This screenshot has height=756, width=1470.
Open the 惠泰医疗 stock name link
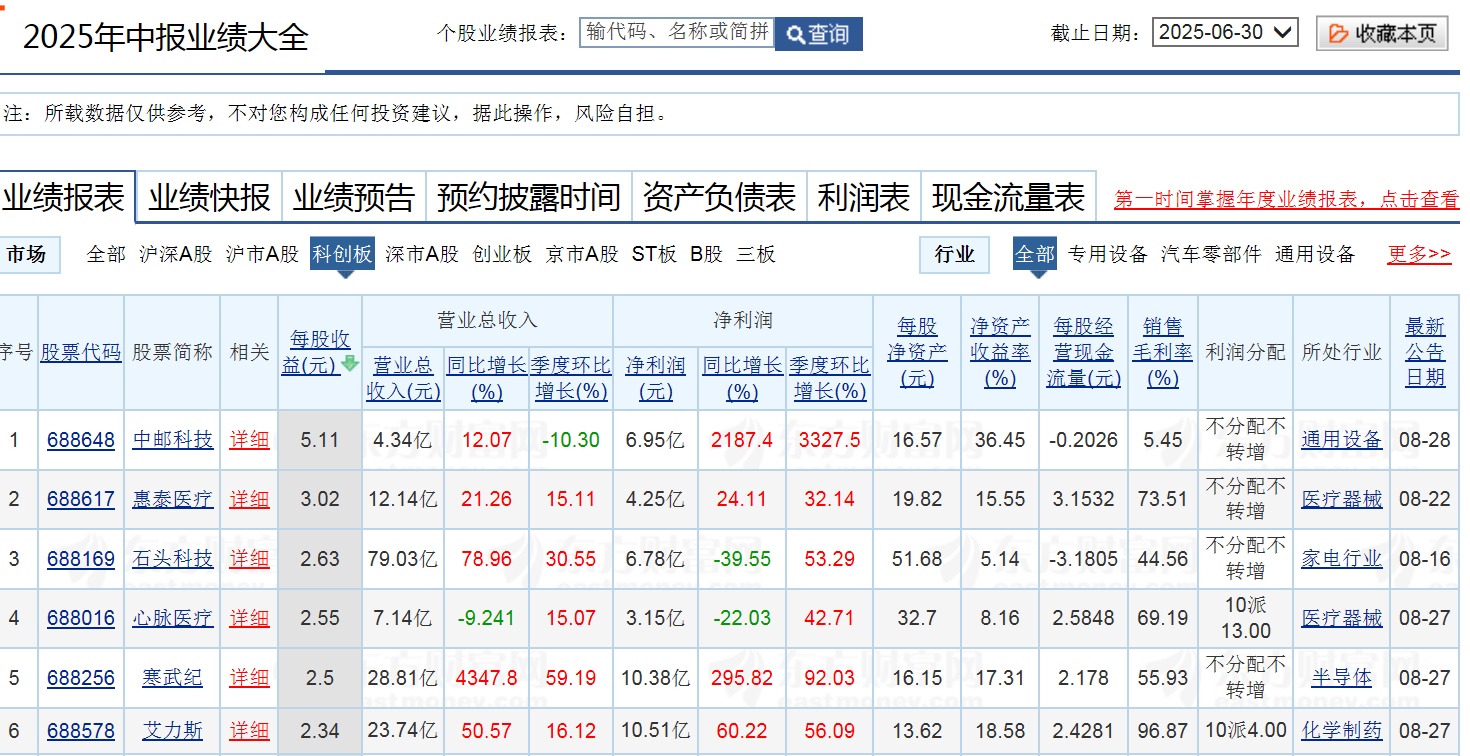click(x=173, y=499)
